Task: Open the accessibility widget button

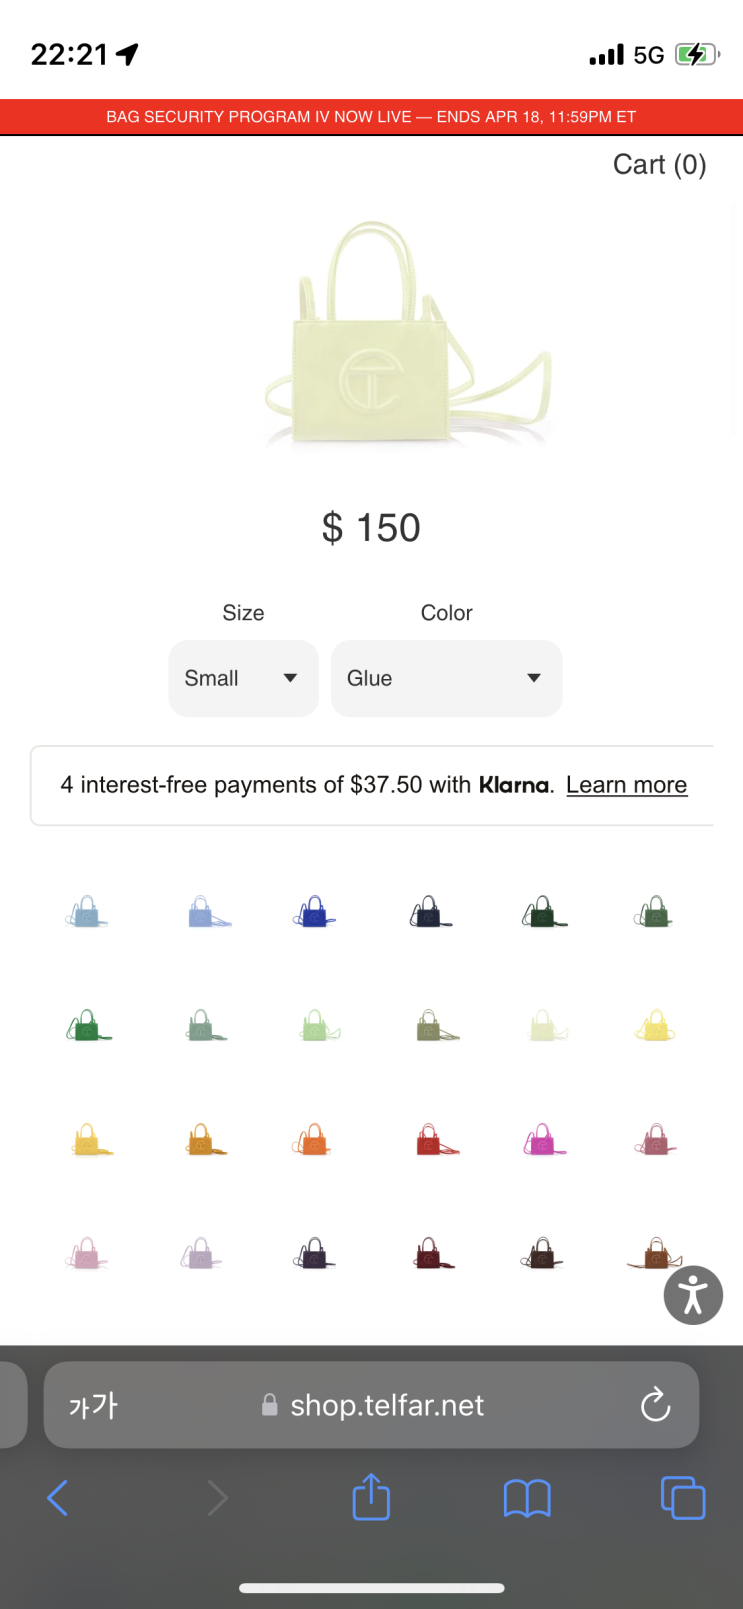Action: coord(693,1295)
